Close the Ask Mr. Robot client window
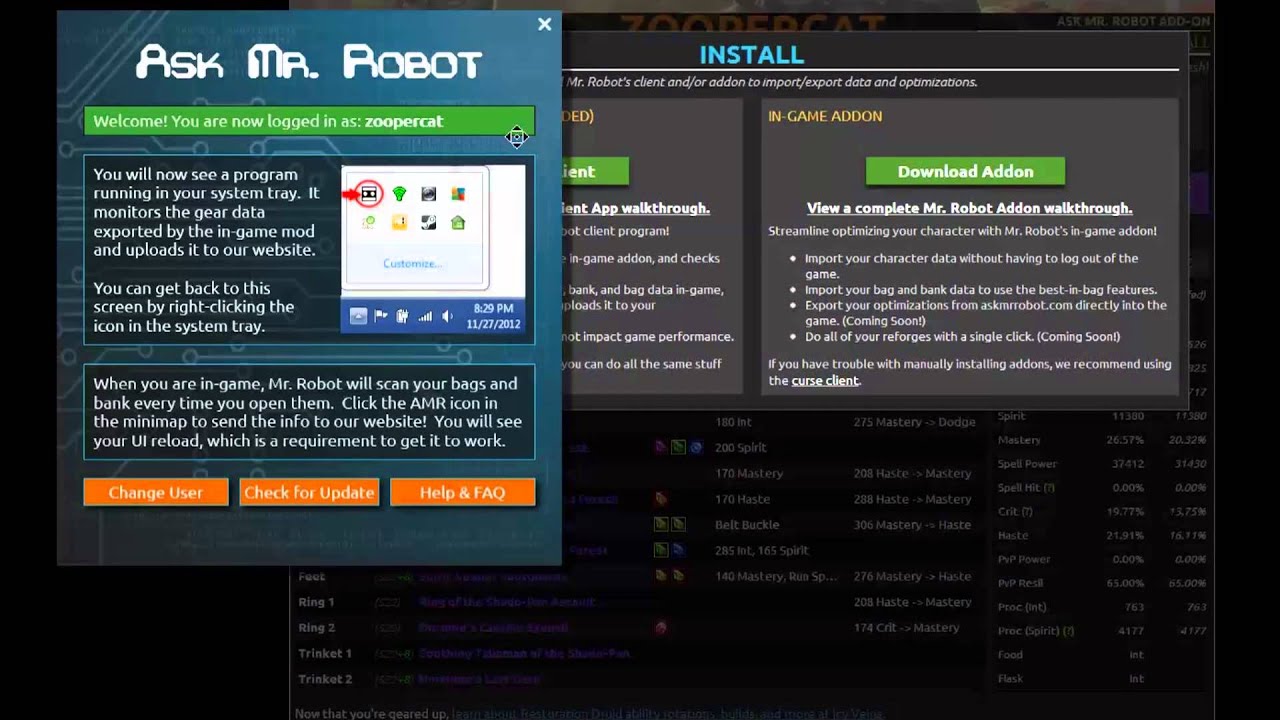Image resolution: width=1280 pixels, height=720 pixels. 544,24
